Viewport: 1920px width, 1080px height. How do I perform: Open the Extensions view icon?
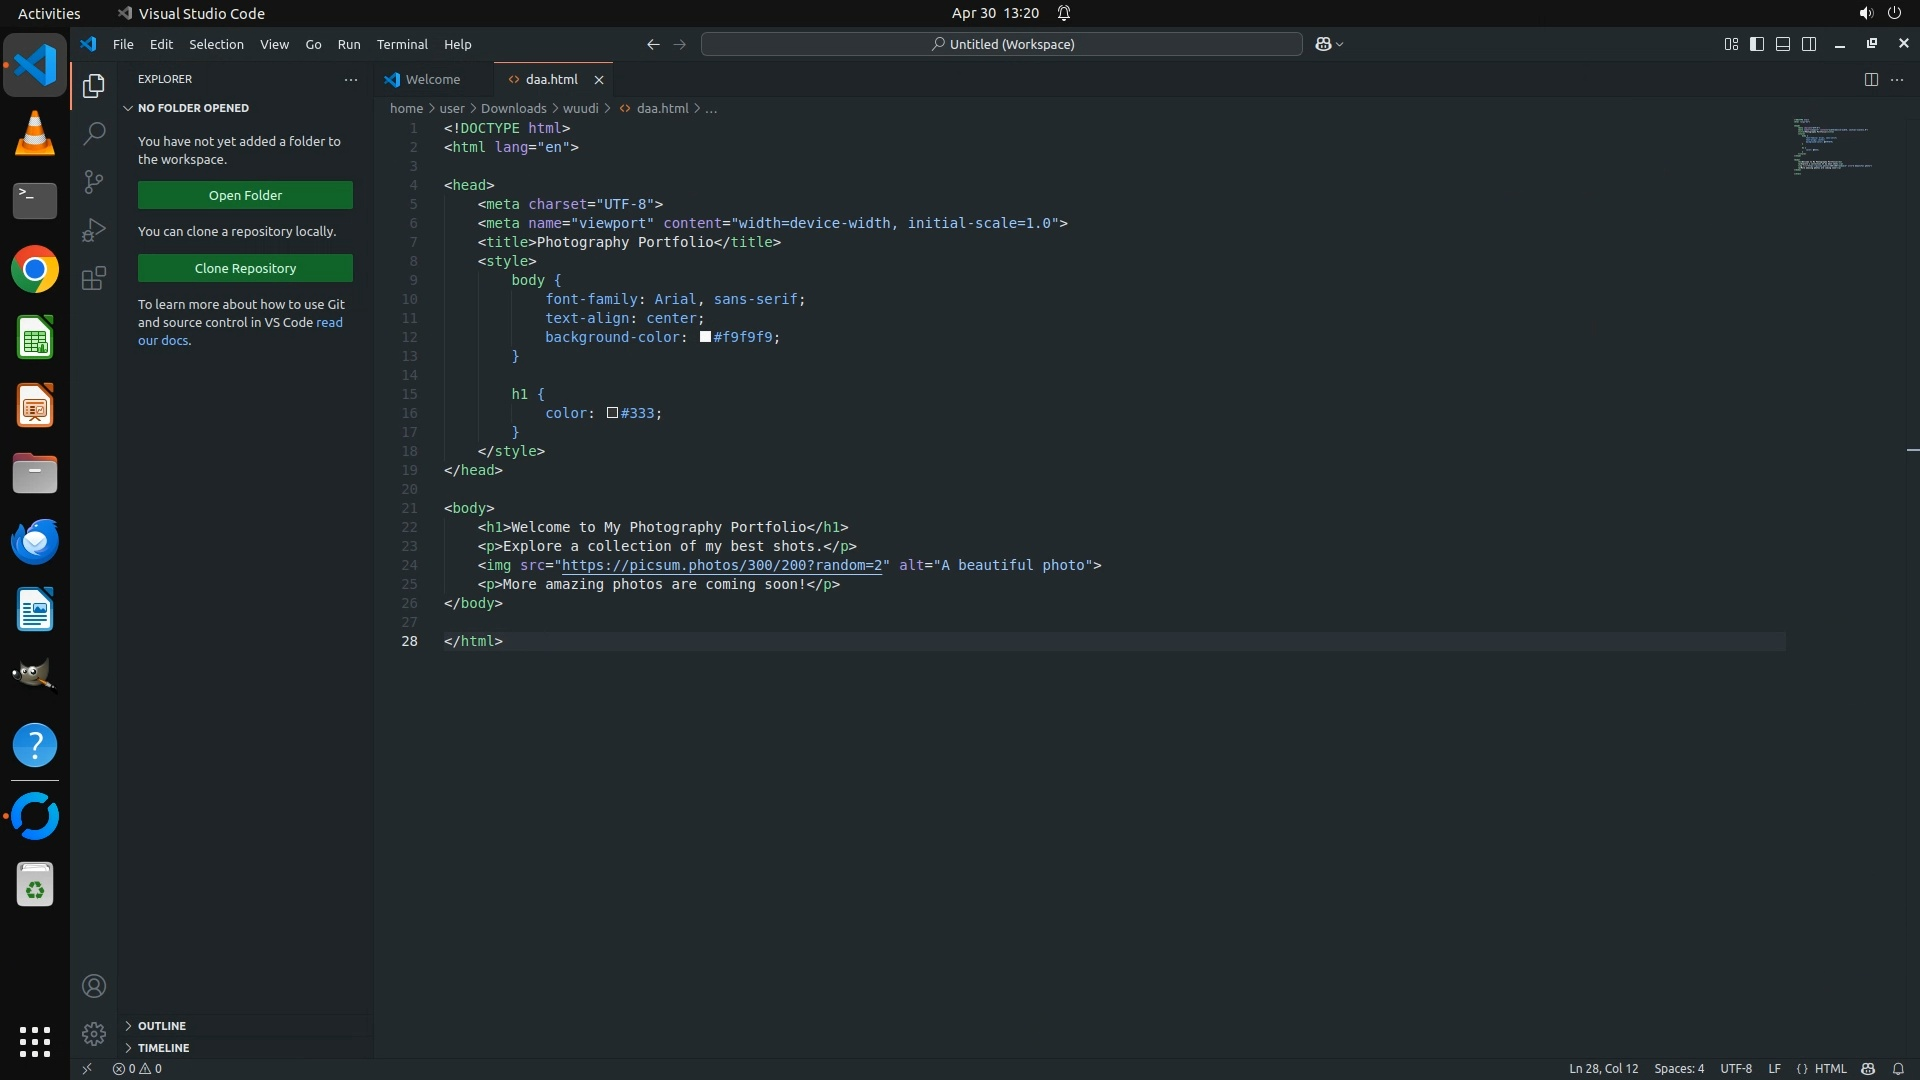pyautogui.click(x=94, y=278)
